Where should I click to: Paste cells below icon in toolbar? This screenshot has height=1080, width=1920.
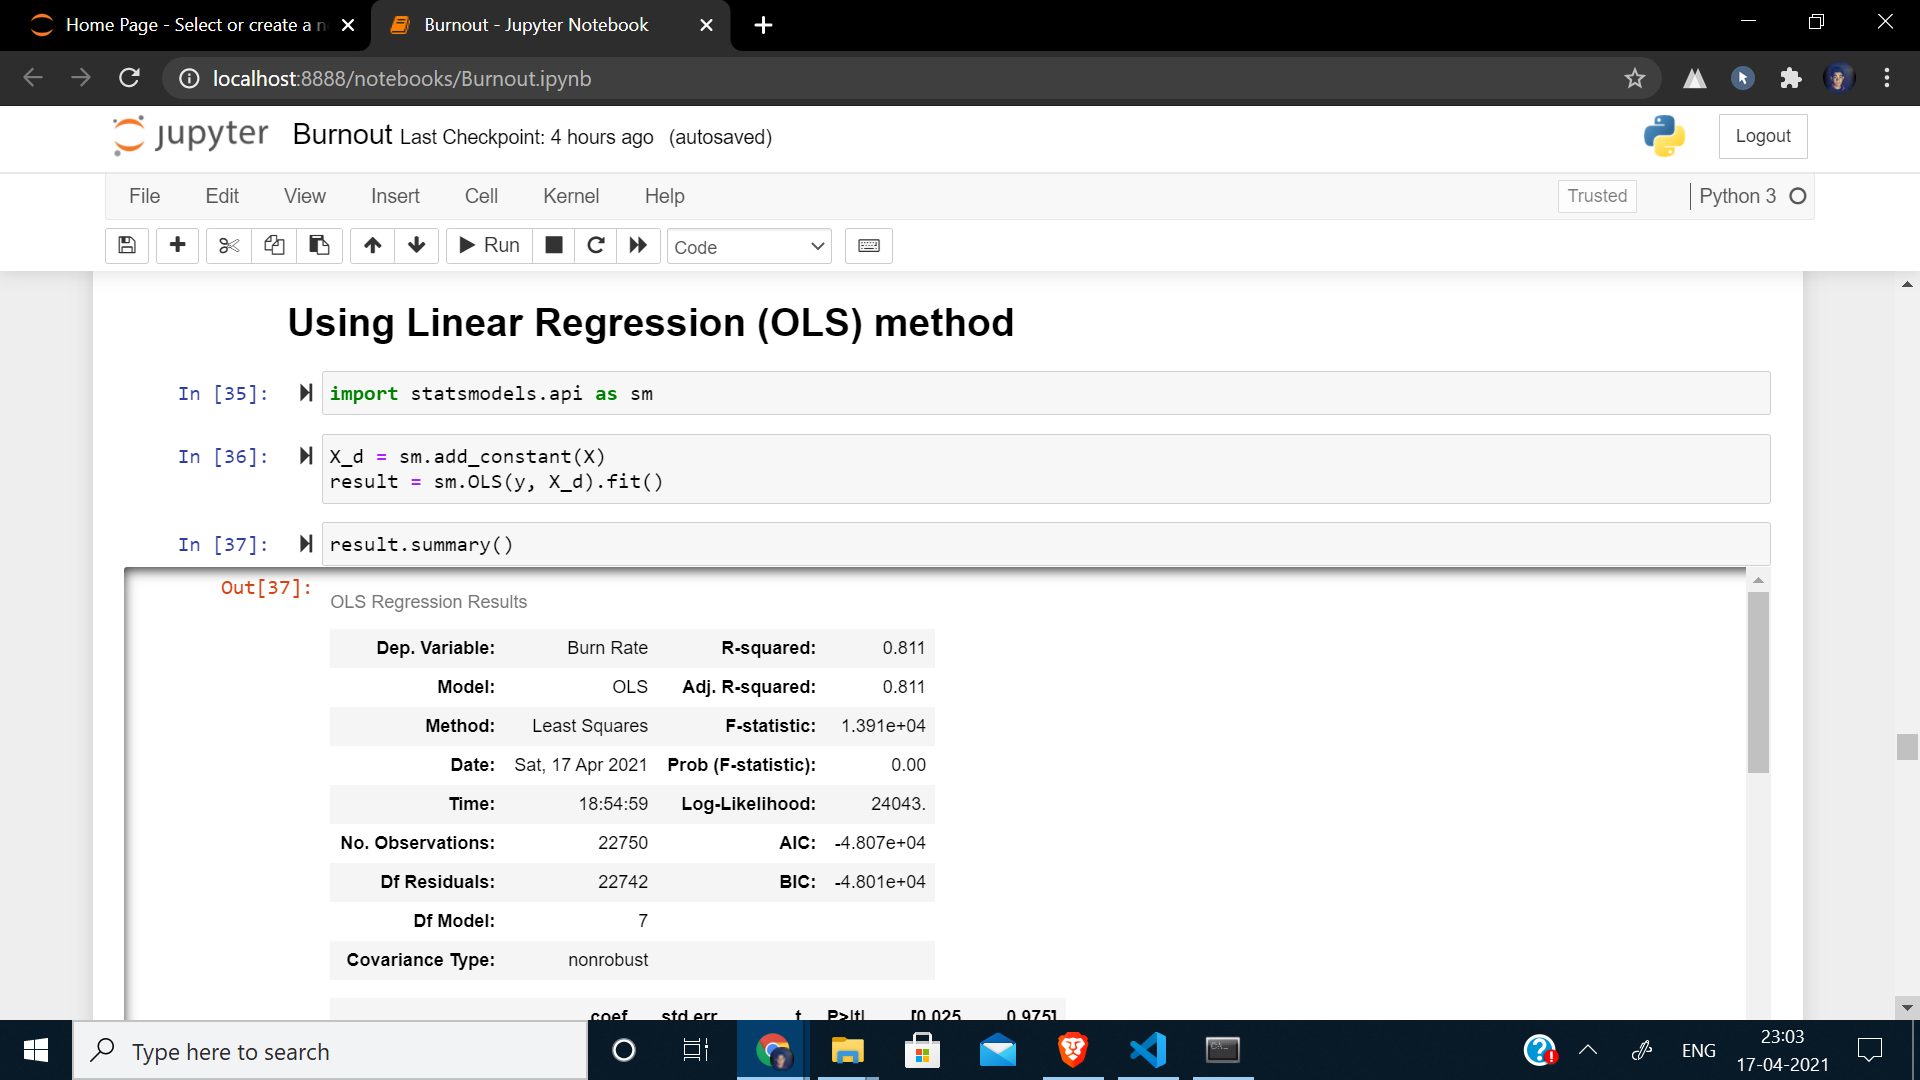tap(319, 246)
